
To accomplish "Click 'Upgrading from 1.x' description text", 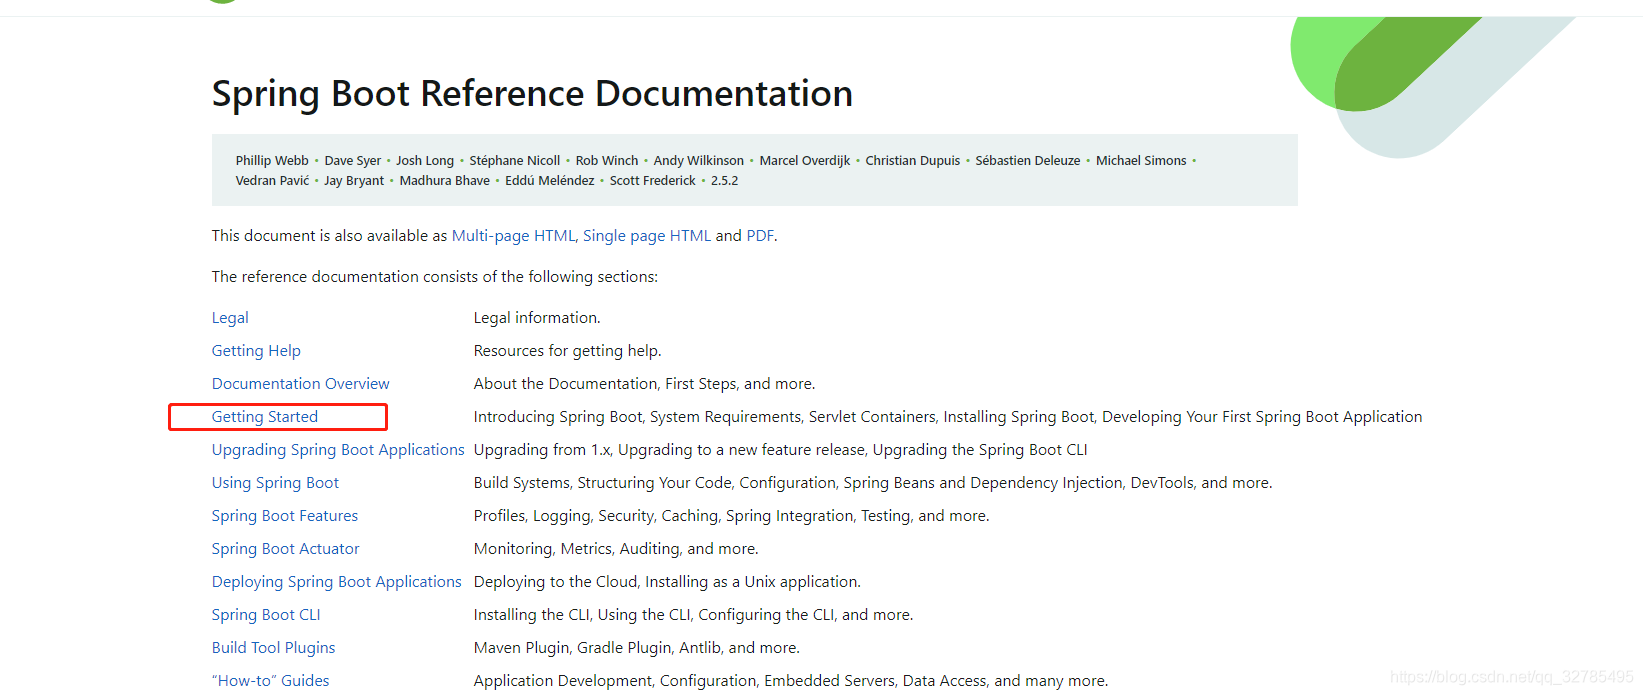I will (x=781, y=450).
